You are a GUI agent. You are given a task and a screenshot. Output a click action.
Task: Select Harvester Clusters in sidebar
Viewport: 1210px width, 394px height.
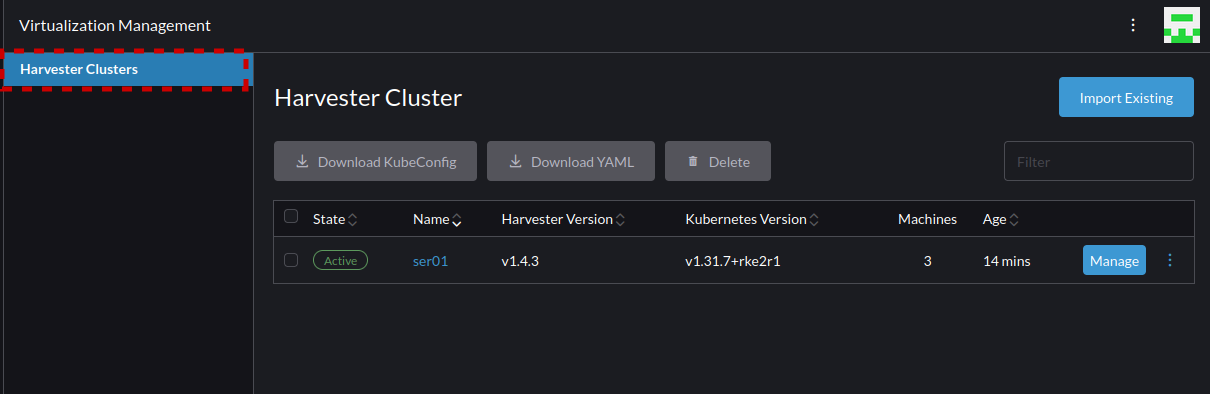click(x=126, y=70)
